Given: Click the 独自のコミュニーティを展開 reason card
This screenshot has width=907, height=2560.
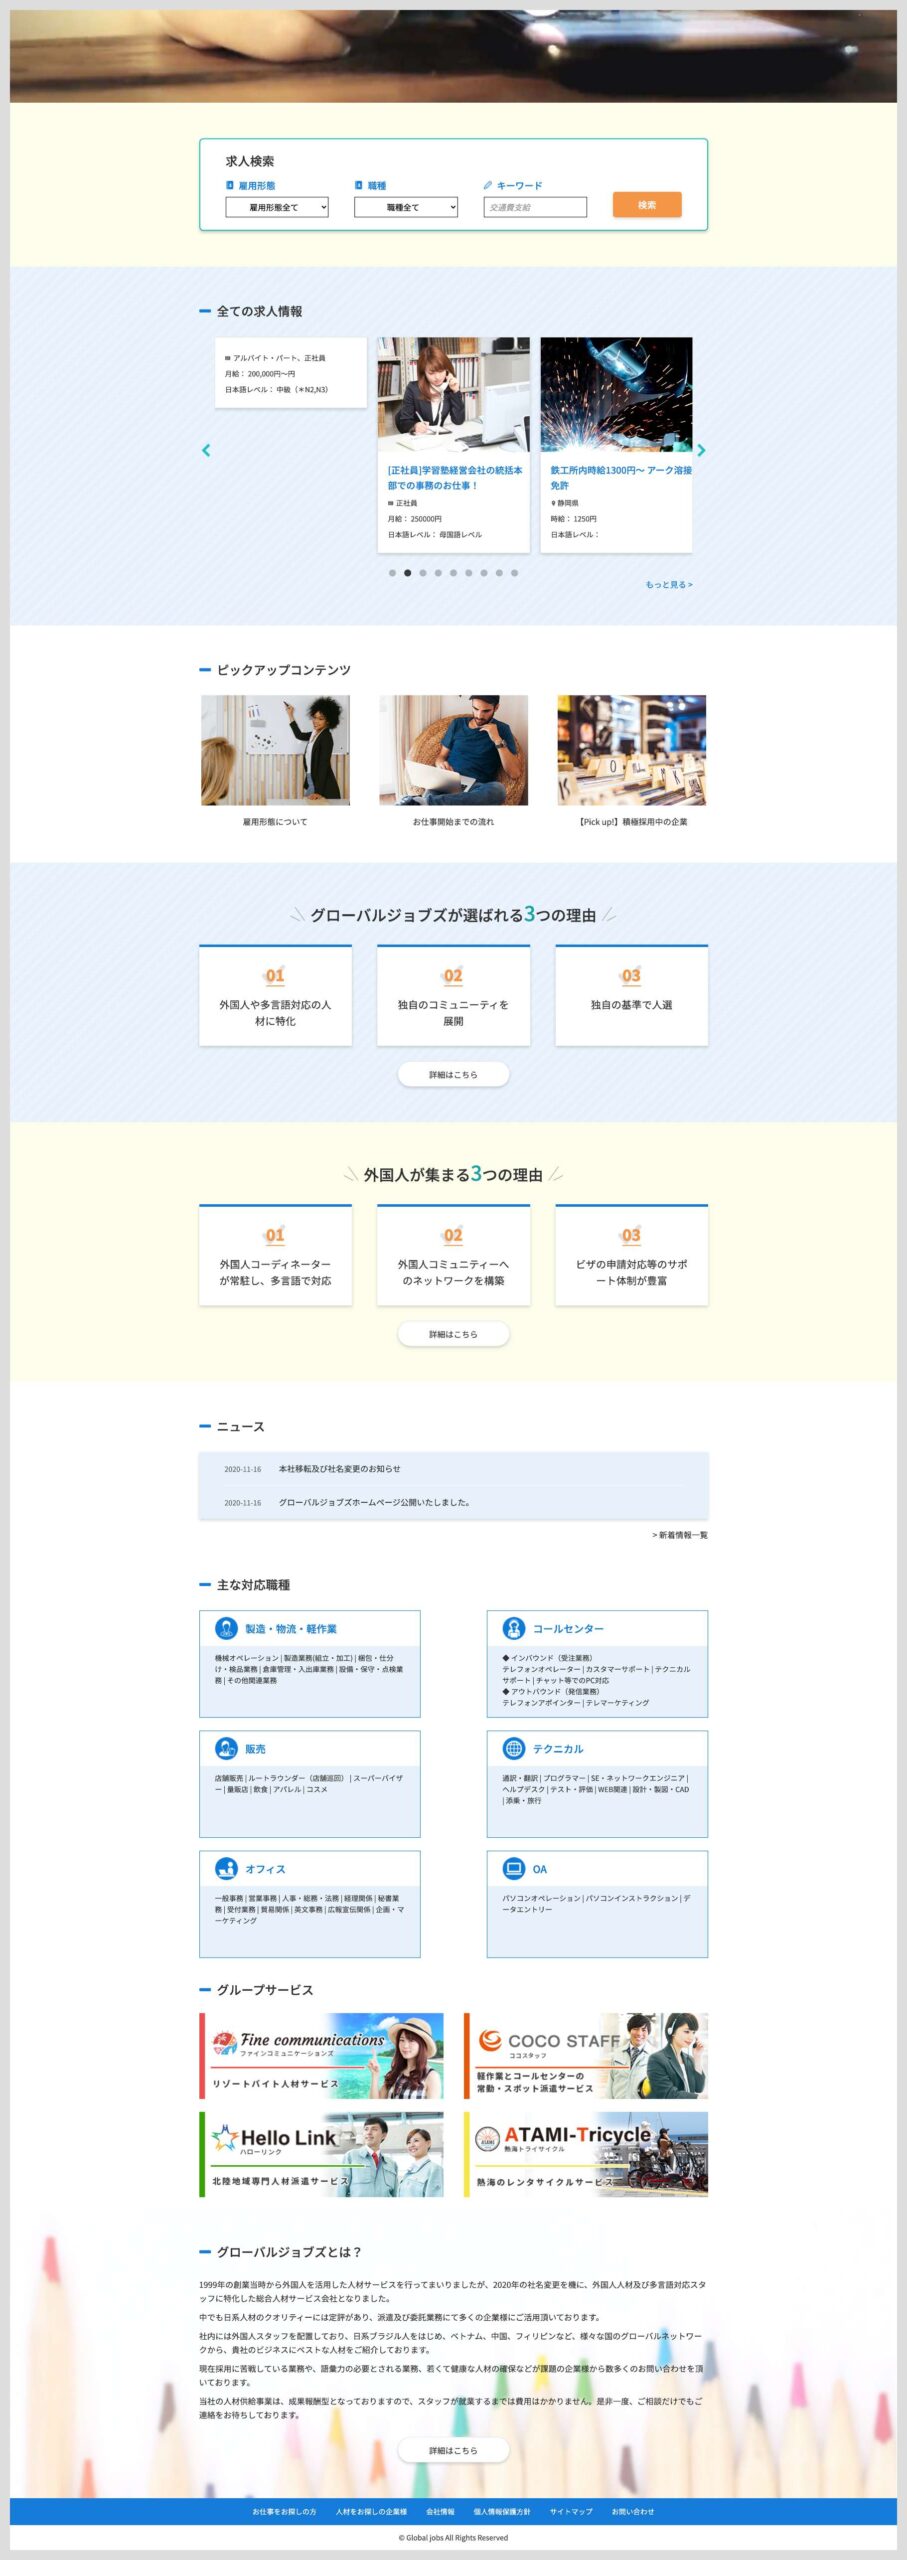Looking at the screenshot, I should pos(453,995).
